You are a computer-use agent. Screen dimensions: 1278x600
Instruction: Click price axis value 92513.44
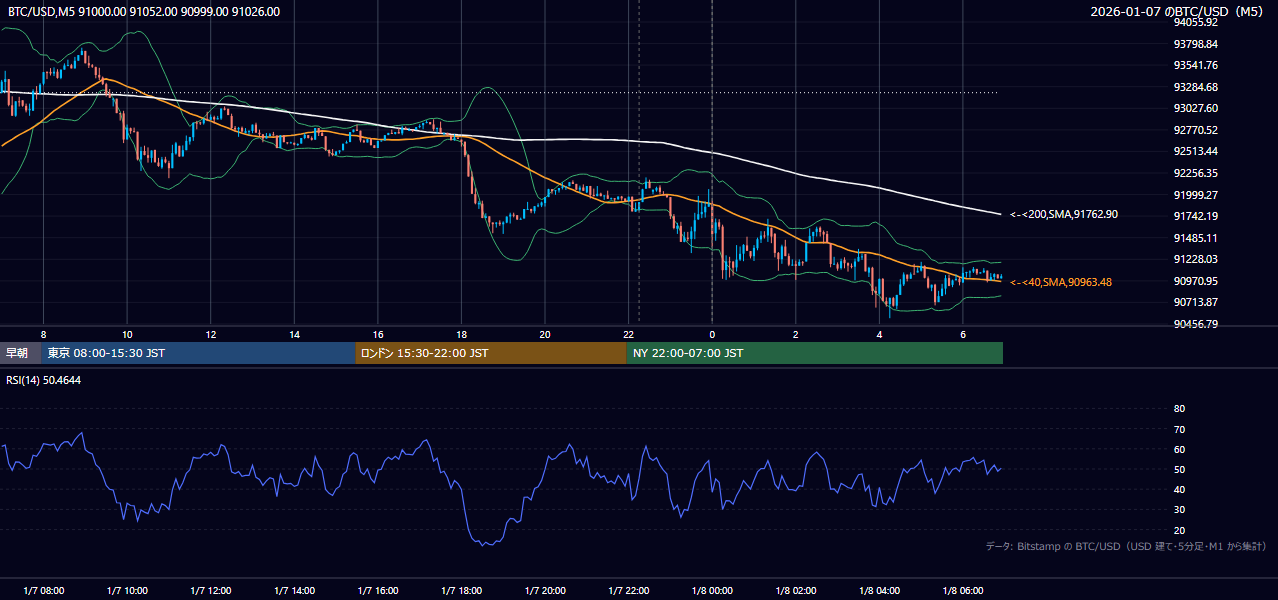tap(1195, 151)
